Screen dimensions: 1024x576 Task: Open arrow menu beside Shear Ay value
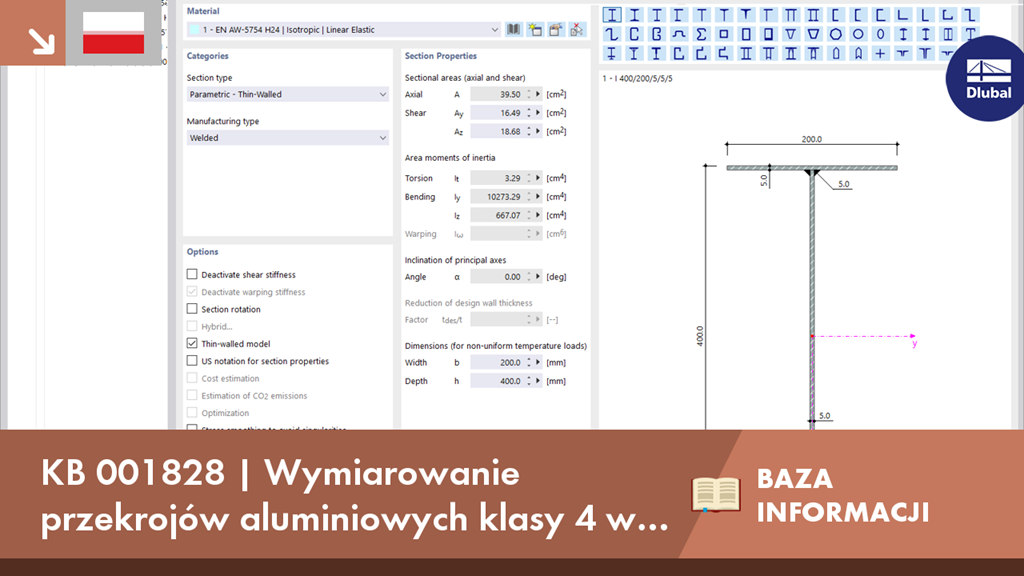(538, 113)
